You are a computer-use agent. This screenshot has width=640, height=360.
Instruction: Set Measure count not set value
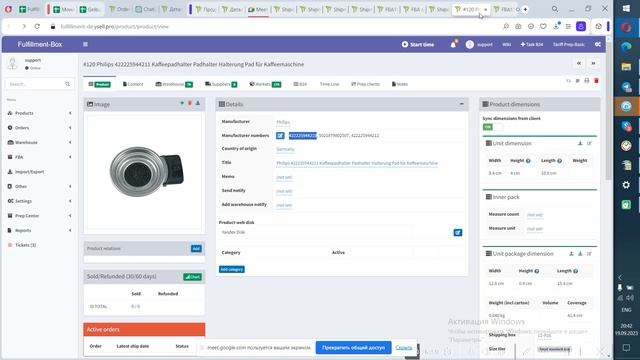pyautogui.click(x=535, y=215)
